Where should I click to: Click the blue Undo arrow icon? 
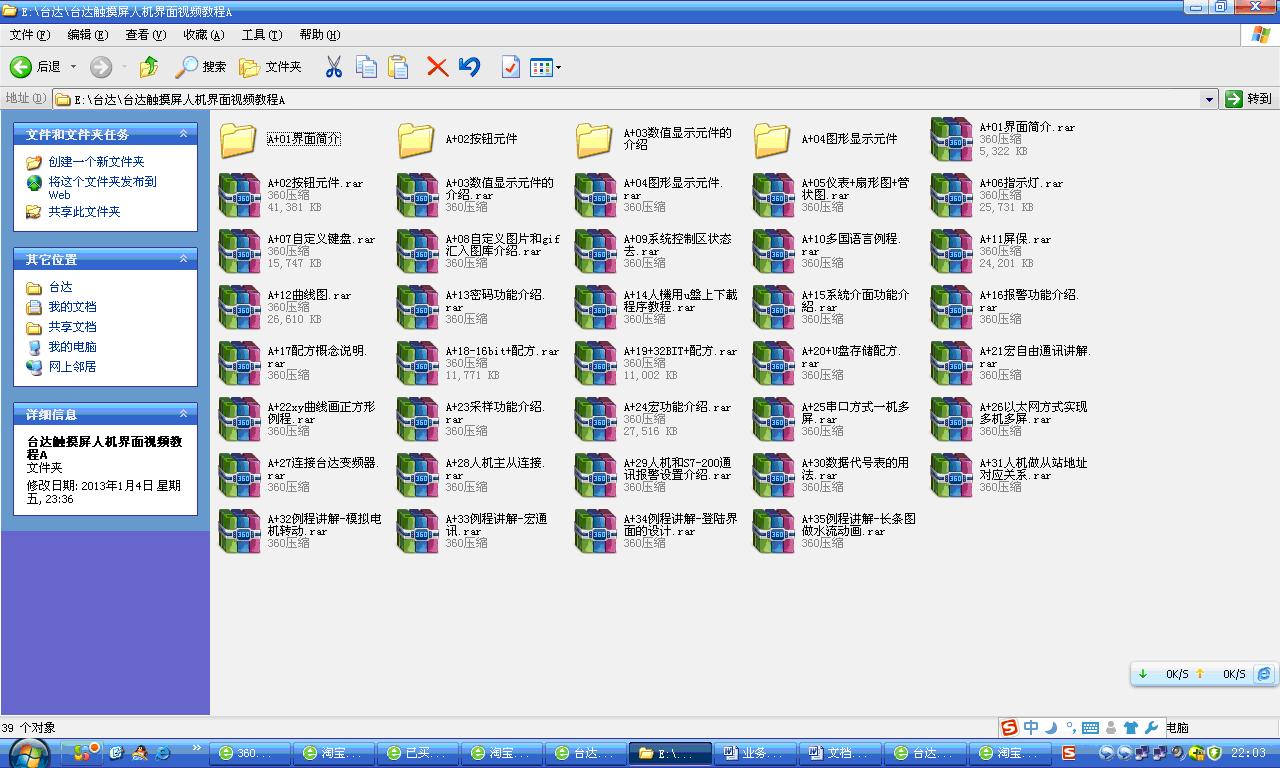pyautogui.click(x=469, y=67)
